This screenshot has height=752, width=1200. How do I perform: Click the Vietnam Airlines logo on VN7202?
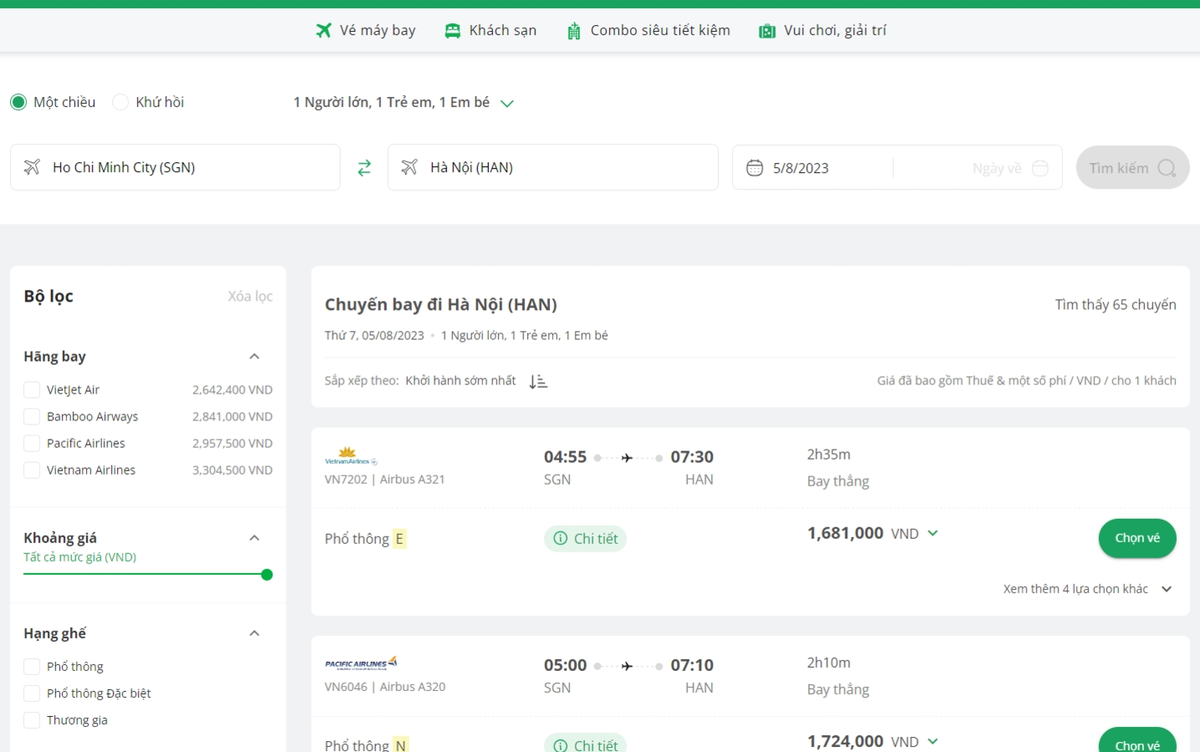[x=351, y=456]
